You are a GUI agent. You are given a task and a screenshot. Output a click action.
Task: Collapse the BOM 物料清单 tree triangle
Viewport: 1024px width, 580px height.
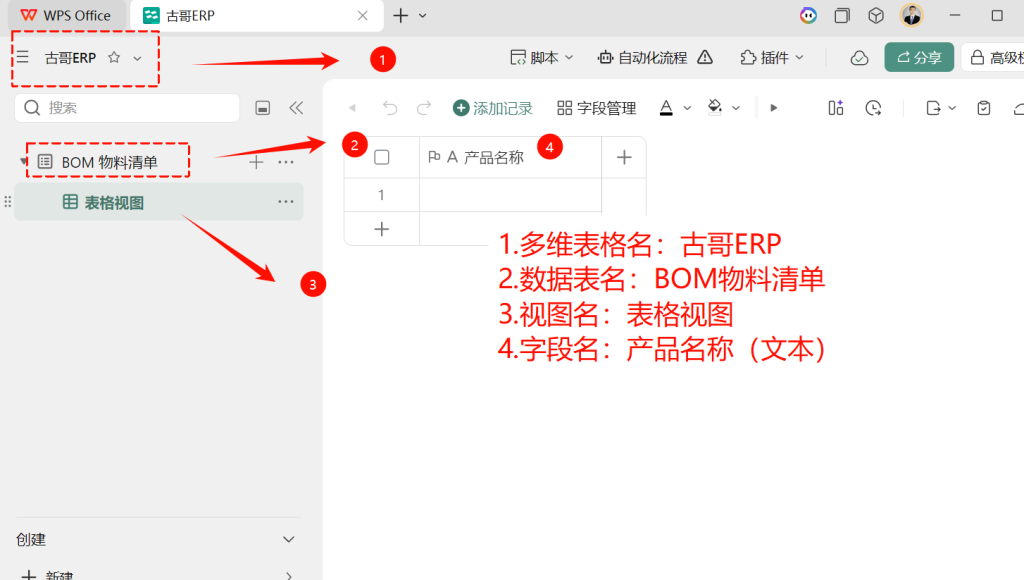pos(24,161)
